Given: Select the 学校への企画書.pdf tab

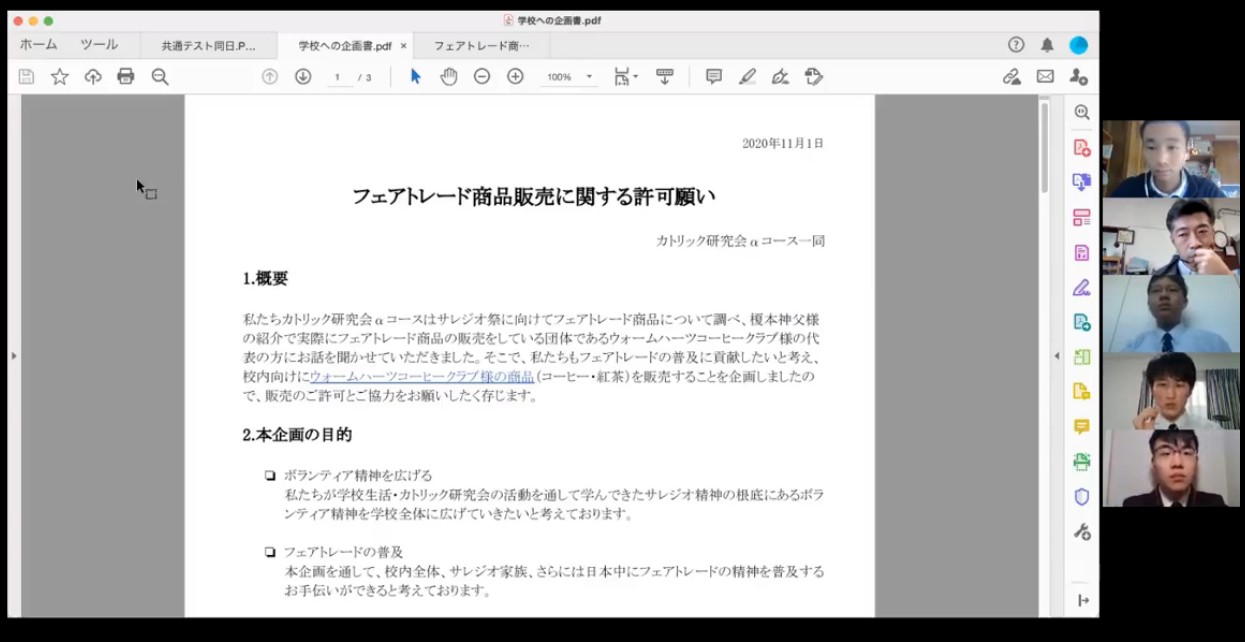Looking at the screenshot, I should pyautogui.click(x=345, y=46).
